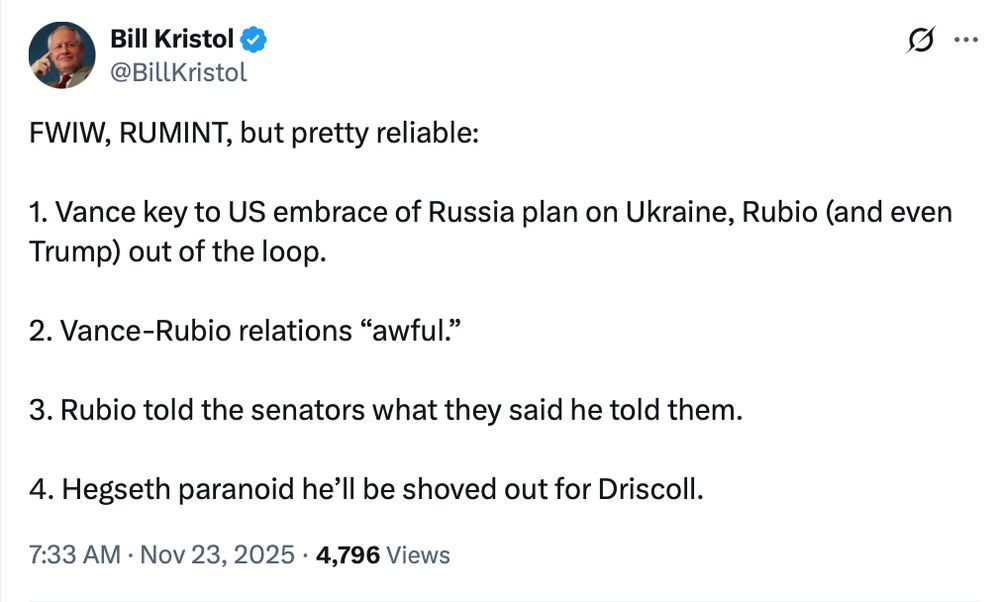Click the 'Trump) out of the loop' line
Viewport: 1000px width, 602px height.
point(177,252)
